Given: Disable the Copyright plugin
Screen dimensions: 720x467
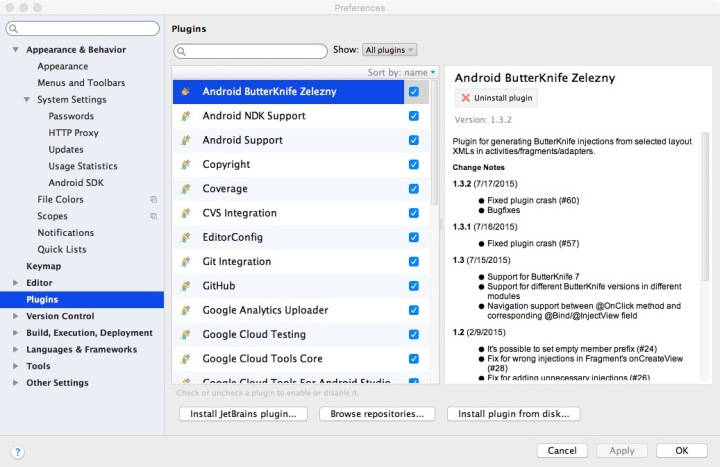Looking at the screenshot, I should (x=414, y=164).
